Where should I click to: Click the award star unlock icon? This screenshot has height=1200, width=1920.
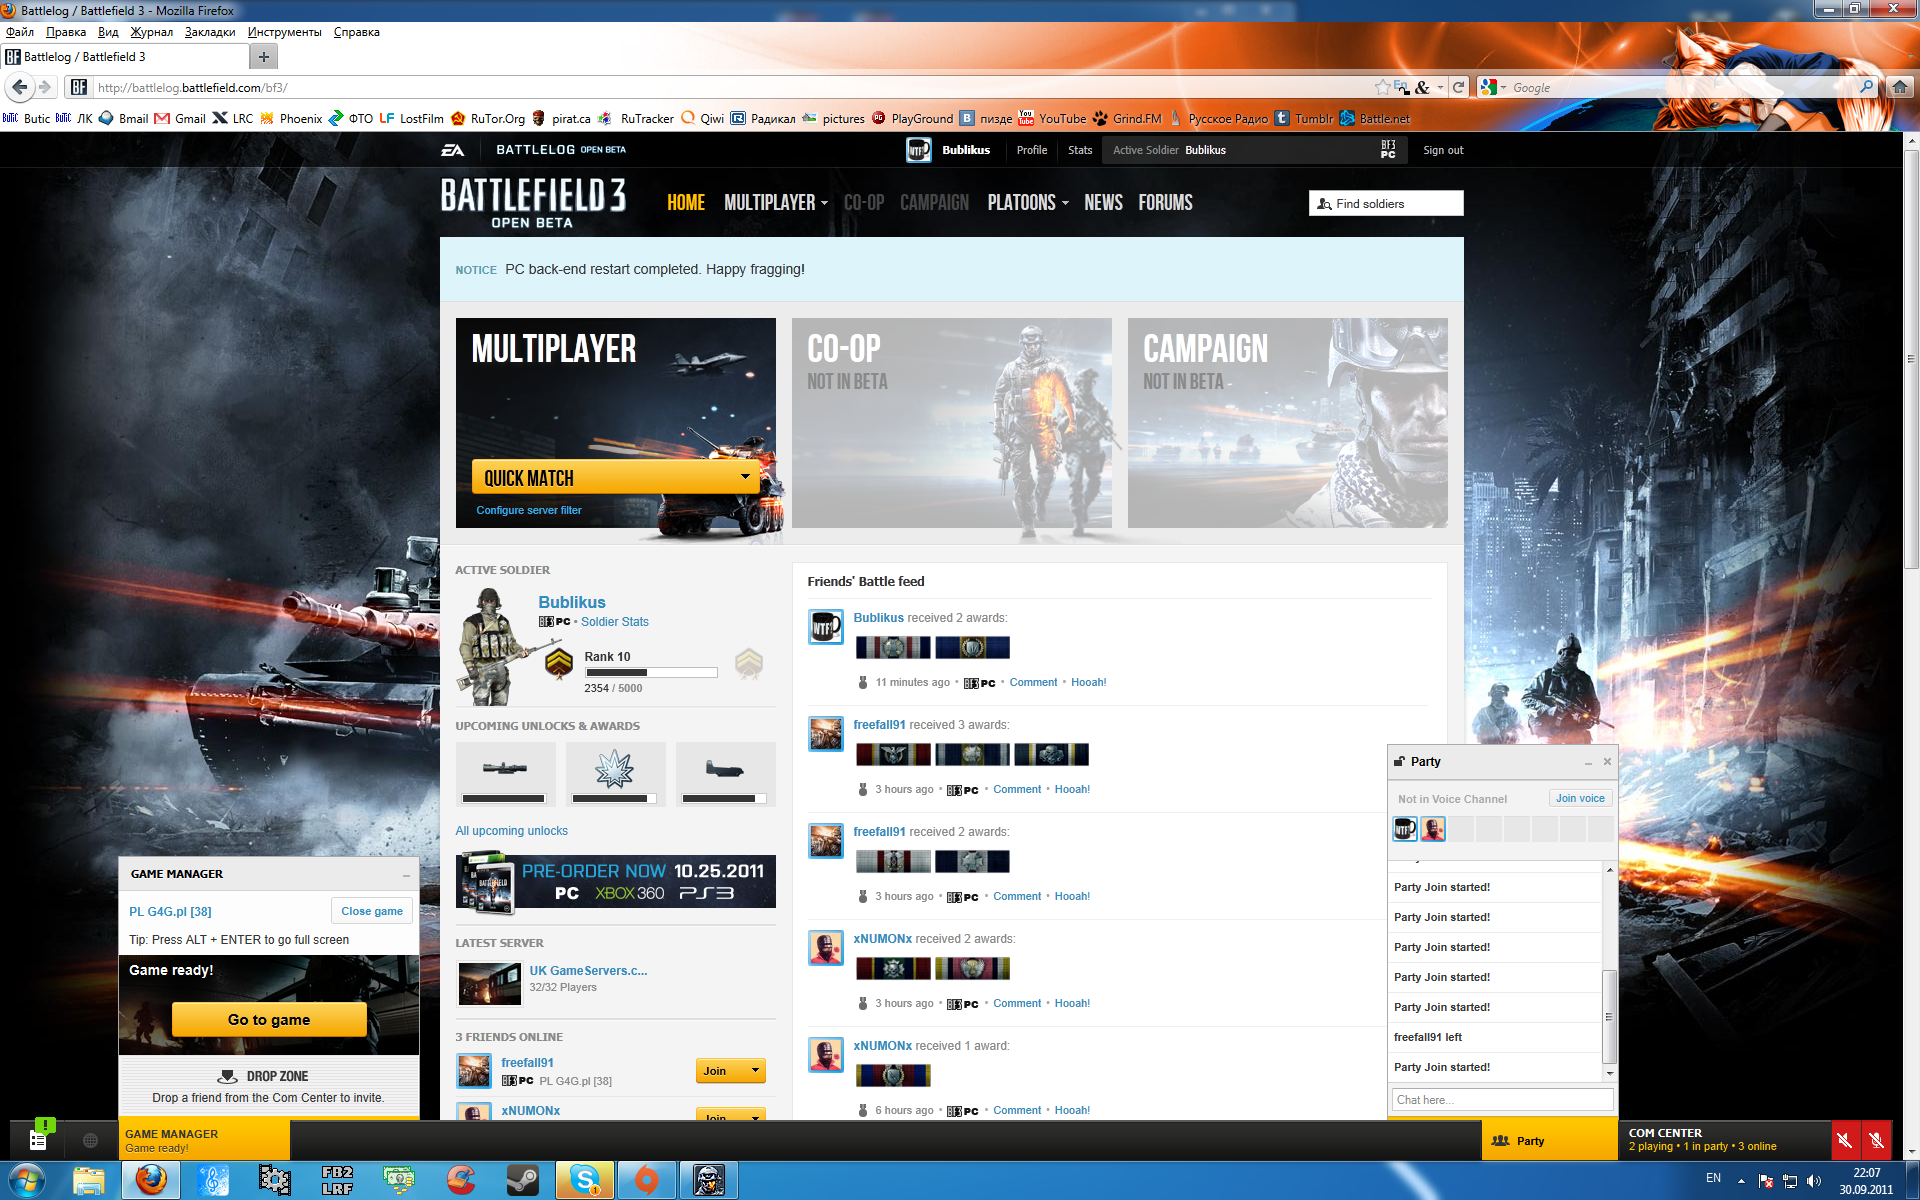click(x=614, y=768)
